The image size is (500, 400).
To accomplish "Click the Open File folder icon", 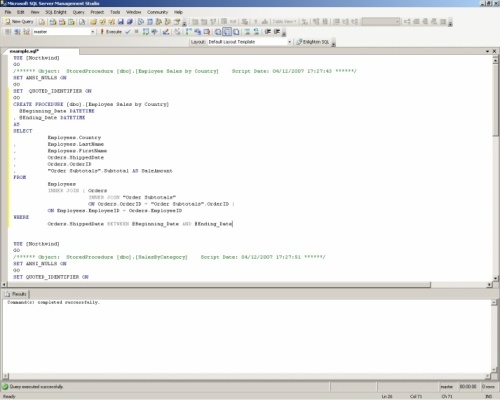I will [x=93, y=22].
